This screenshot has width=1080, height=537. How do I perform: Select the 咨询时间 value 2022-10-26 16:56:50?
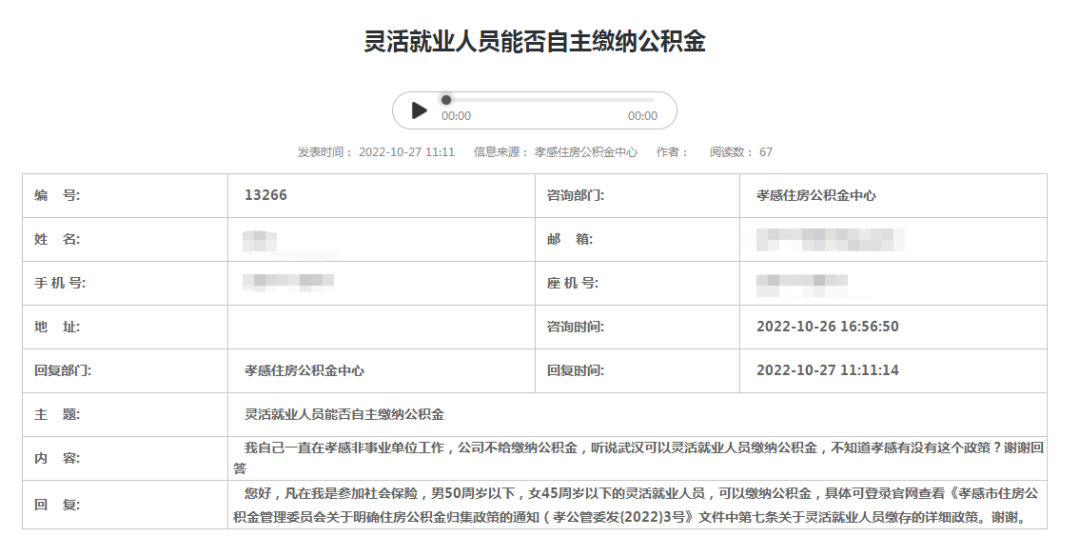(827, 326)
